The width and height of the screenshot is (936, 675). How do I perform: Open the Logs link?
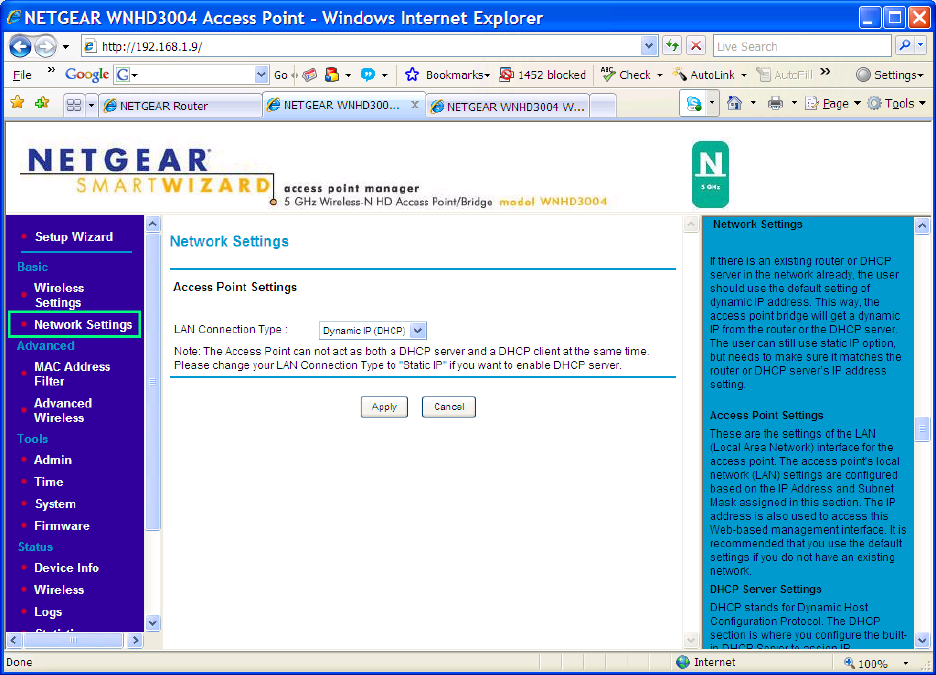[x=48, y=612]
